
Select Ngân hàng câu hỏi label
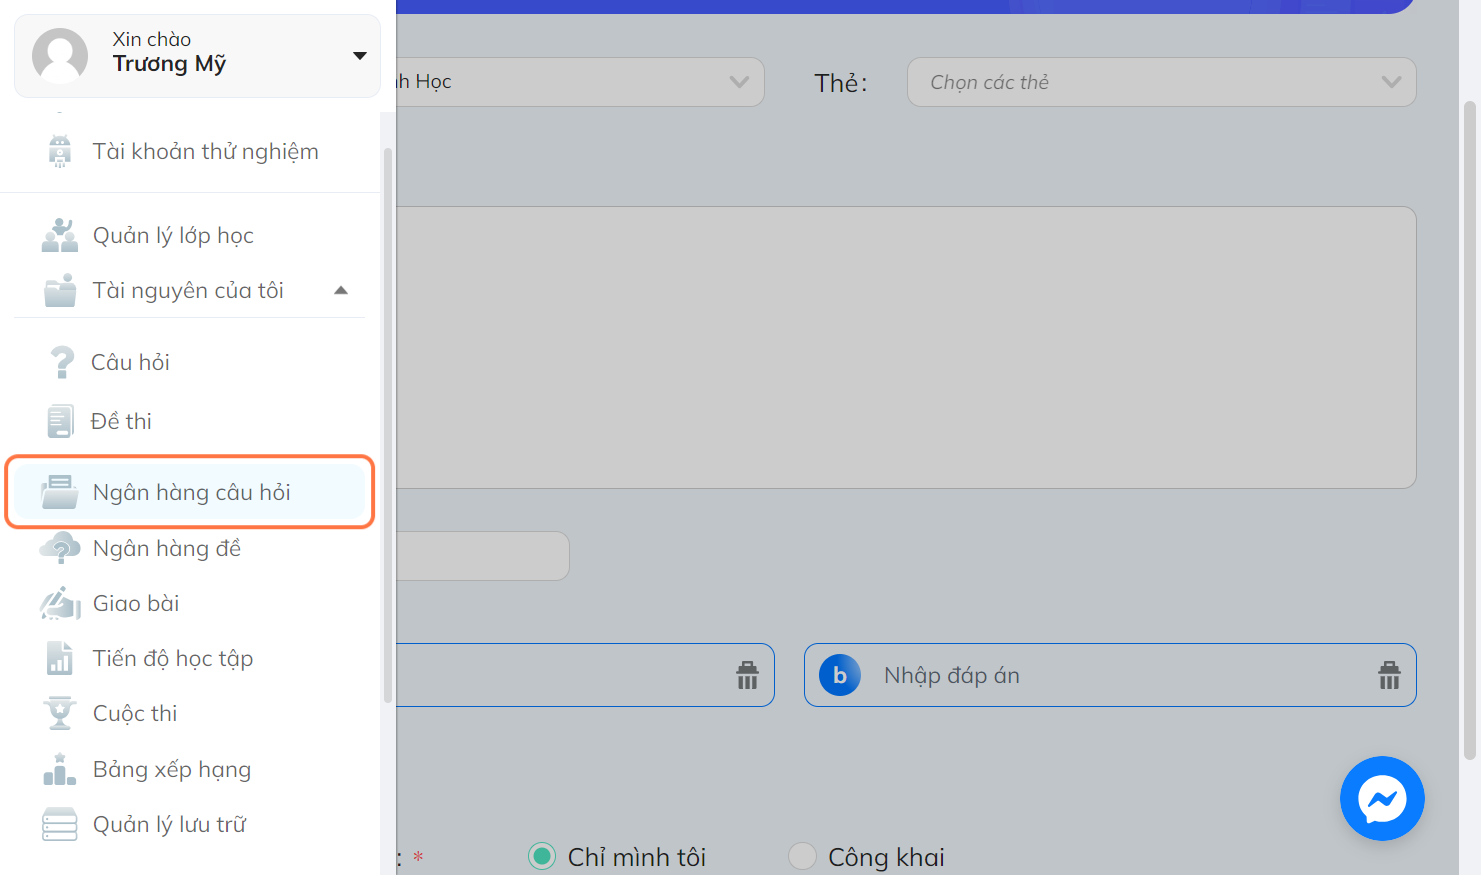point(192,492)
